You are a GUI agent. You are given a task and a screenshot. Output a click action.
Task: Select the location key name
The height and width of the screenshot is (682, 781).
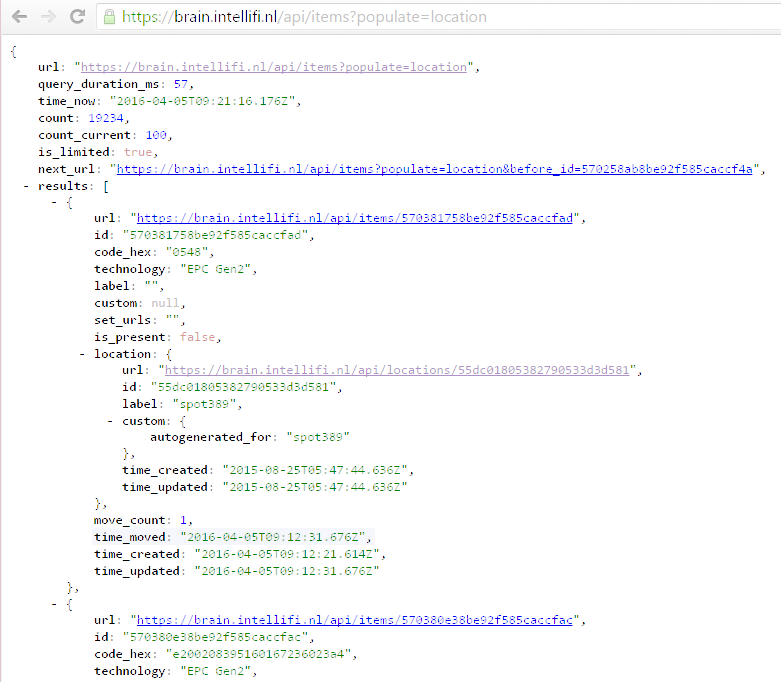click(123, 354)
